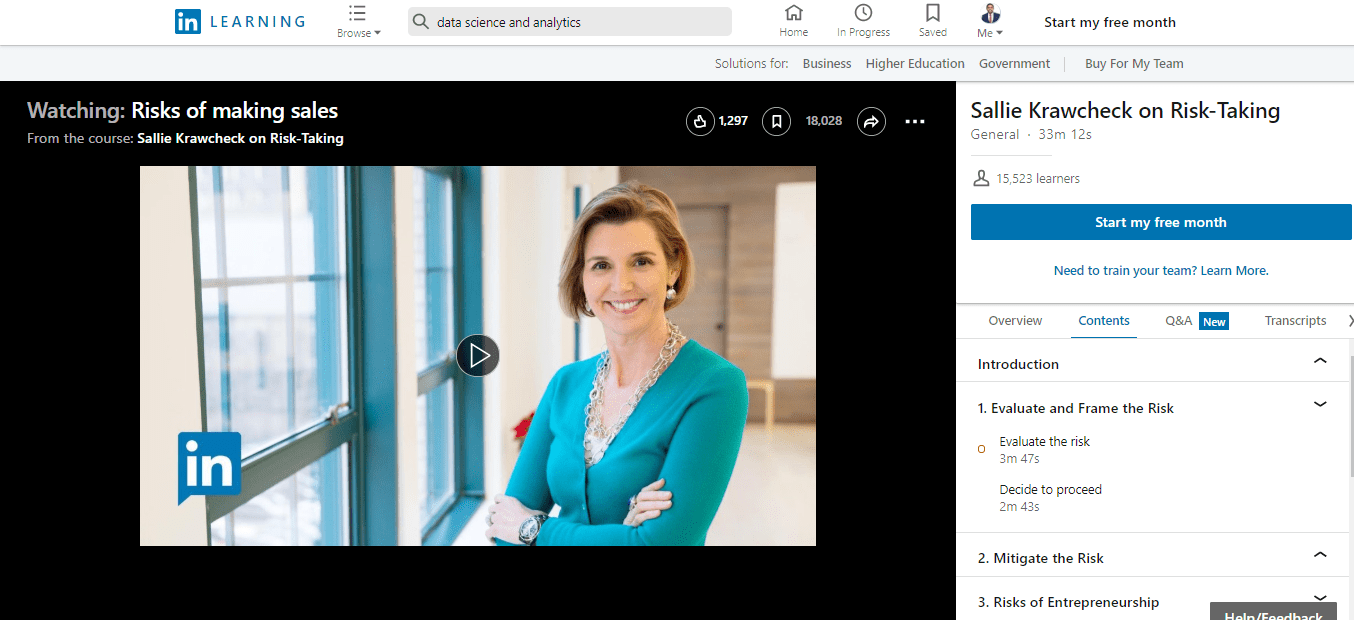Viewport: 1354px width, 620px height.
Task: Click the Evaluate the risk progress circle
Action: (x=981, y=449)
